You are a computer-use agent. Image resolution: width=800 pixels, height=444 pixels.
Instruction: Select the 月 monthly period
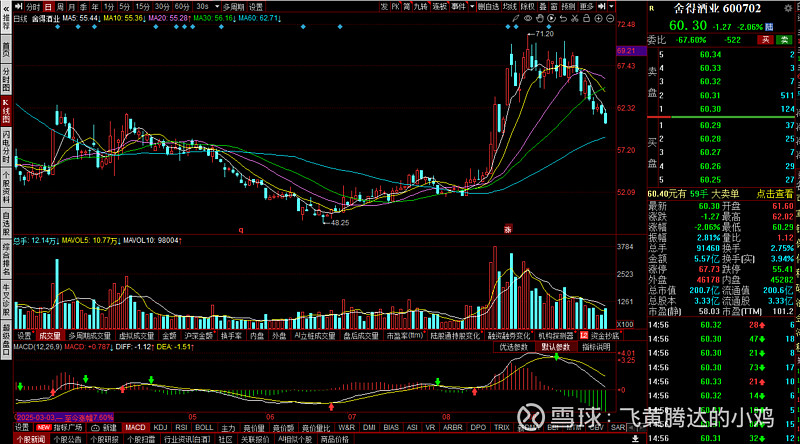coord(71,7)
